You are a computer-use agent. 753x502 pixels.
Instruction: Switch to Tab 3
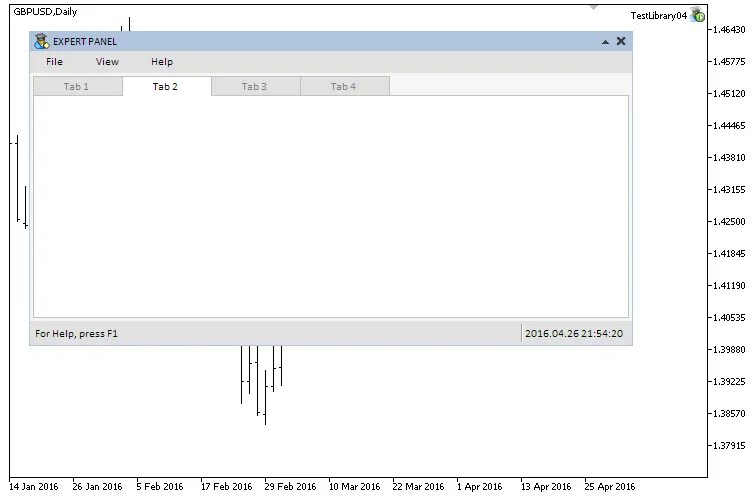255,86
